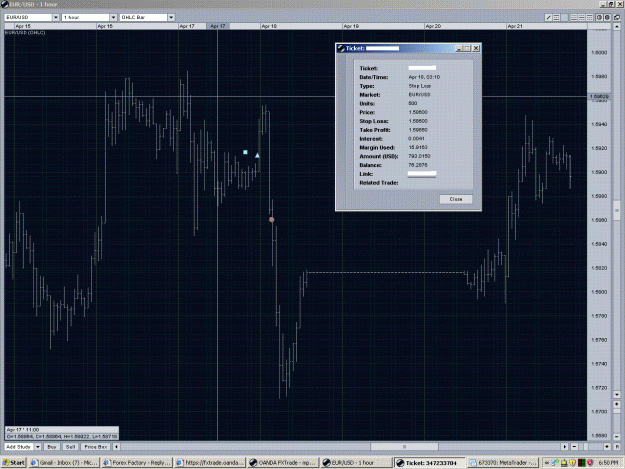Select the highlighted Apr 17 date marker
Viewport: 625px width, 469px height.
(x=218, y=26)
